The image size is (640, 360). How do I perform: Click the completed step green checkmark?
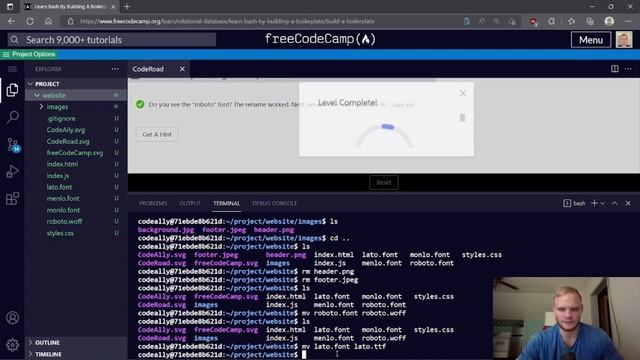pyautogui.click(x=140, y=104)
